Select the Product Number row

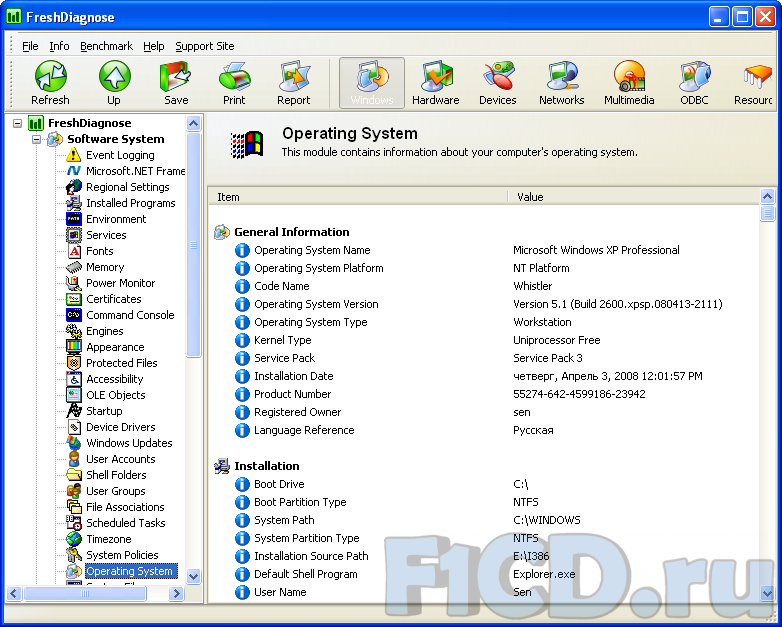484,394
